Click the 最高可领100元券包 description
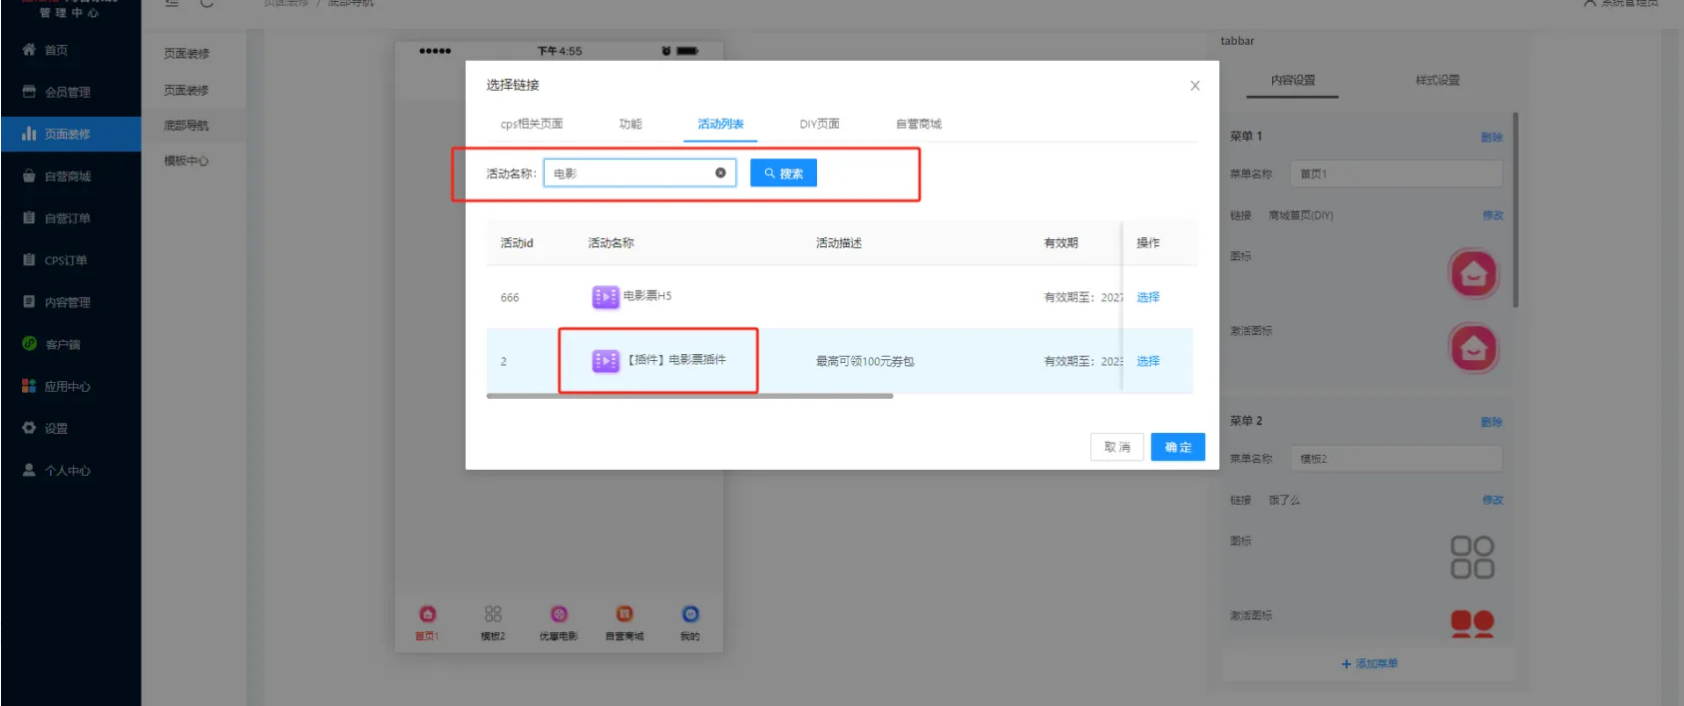The height and width of the screenshot is (706, 1684). (x=865, y=361)
